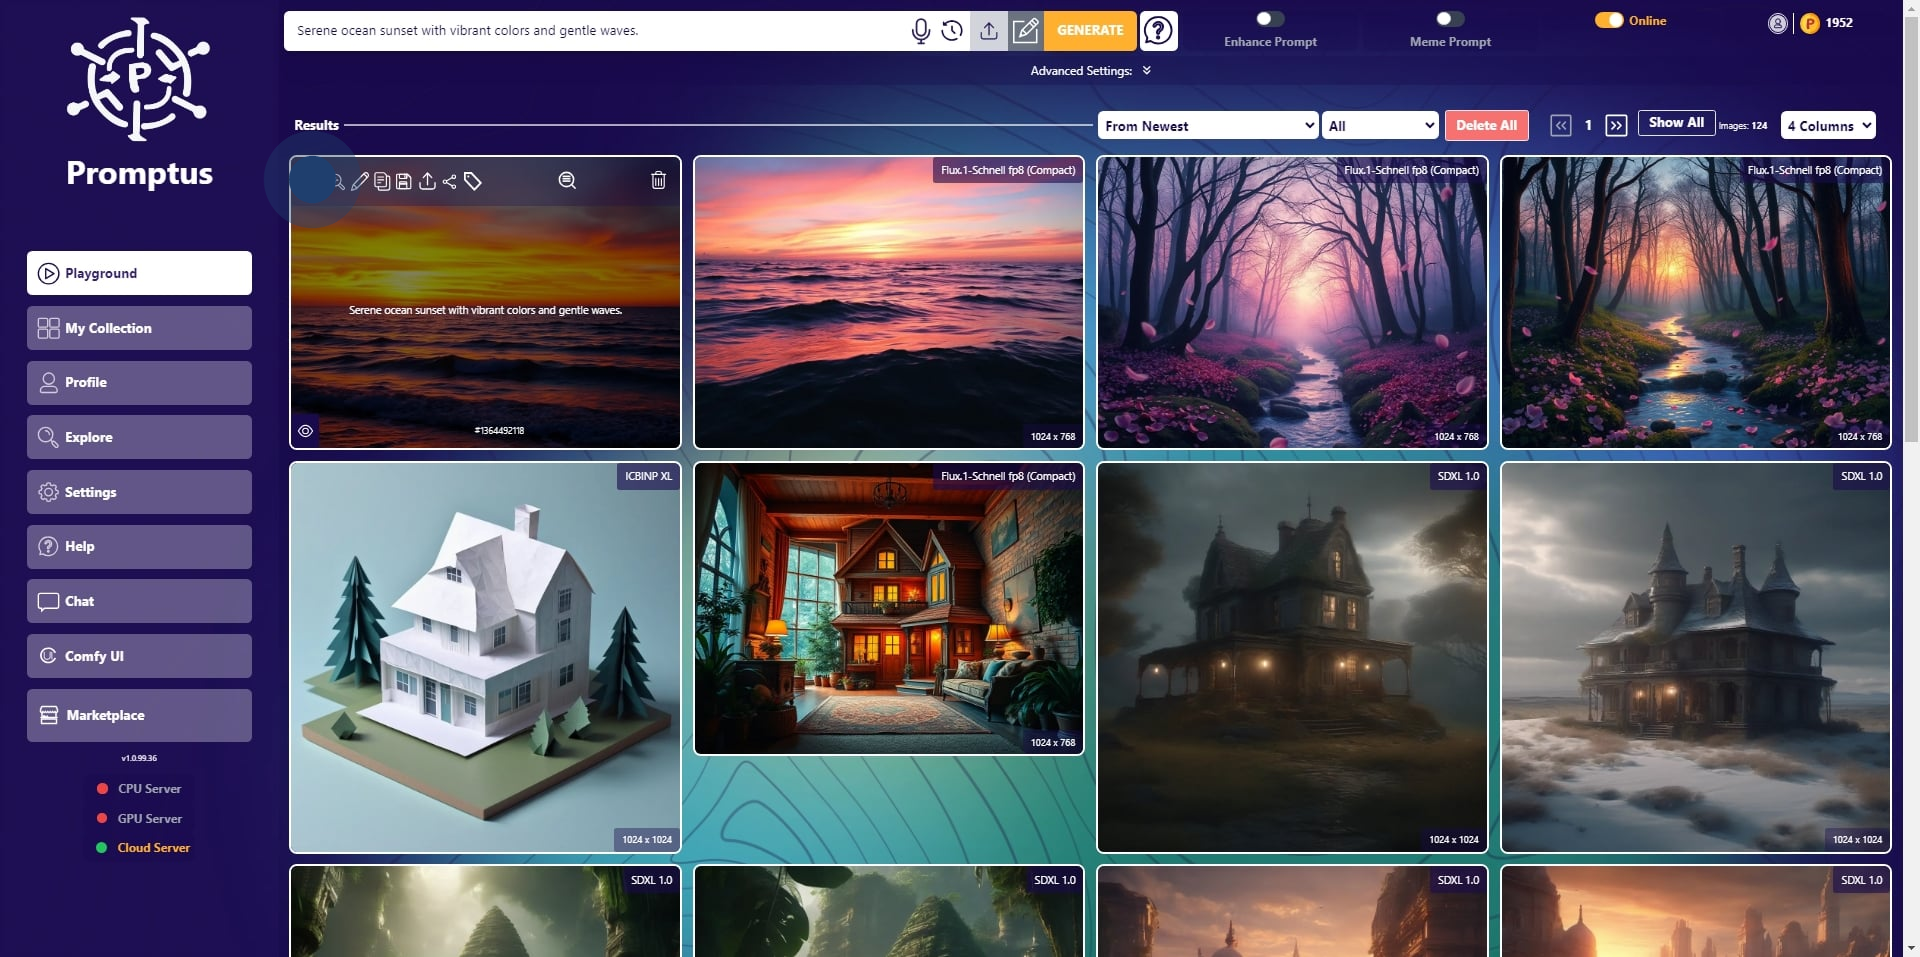Open Marketplace in the sidebar
This screenshot has height=957, width=1920.
[x=139, y=715]
